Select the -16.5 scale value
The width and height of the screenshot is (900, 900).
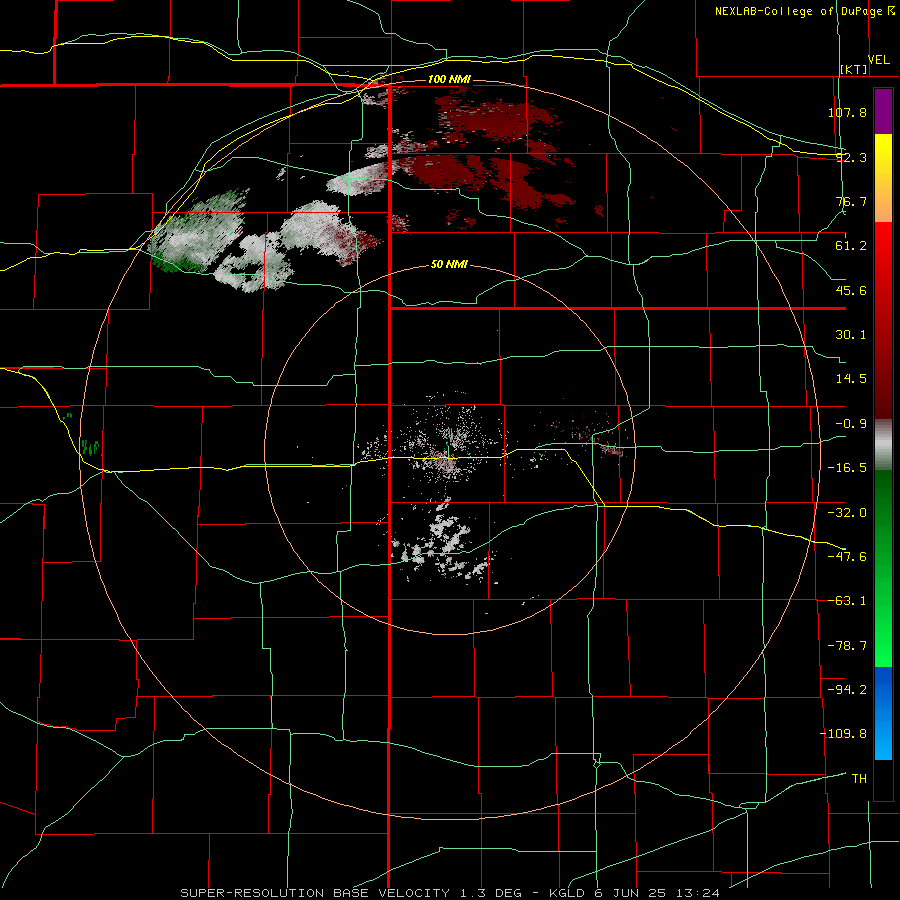[847, 468]
